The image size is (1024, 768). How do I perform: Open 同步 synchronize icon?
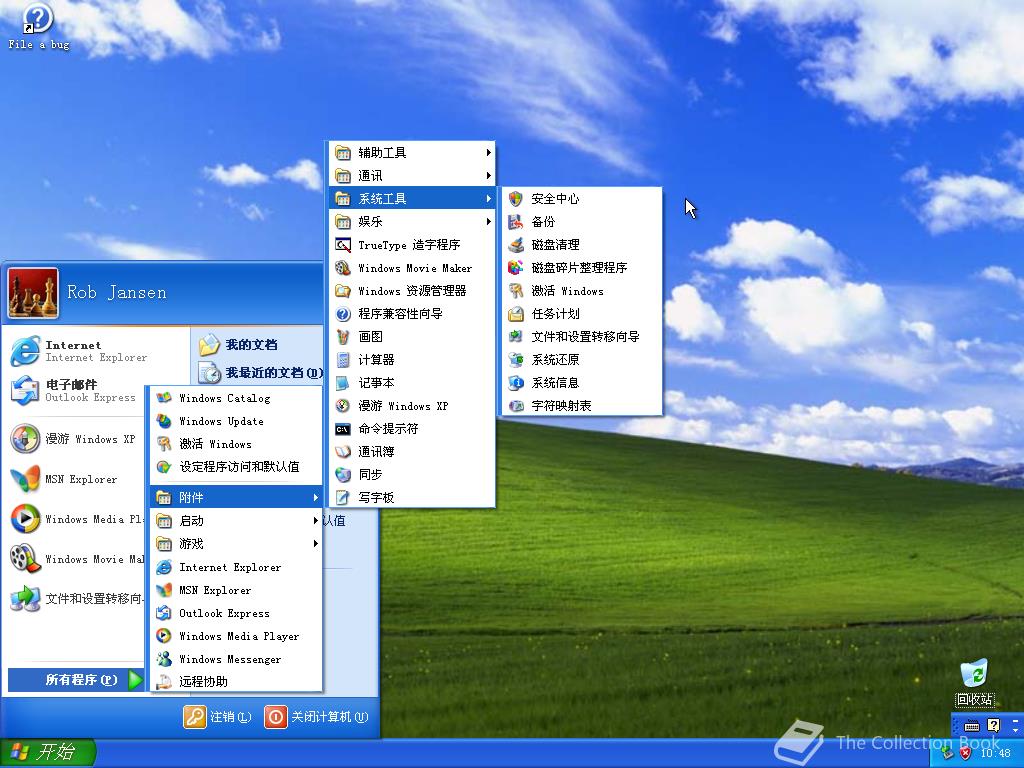(x=343, y=475)
